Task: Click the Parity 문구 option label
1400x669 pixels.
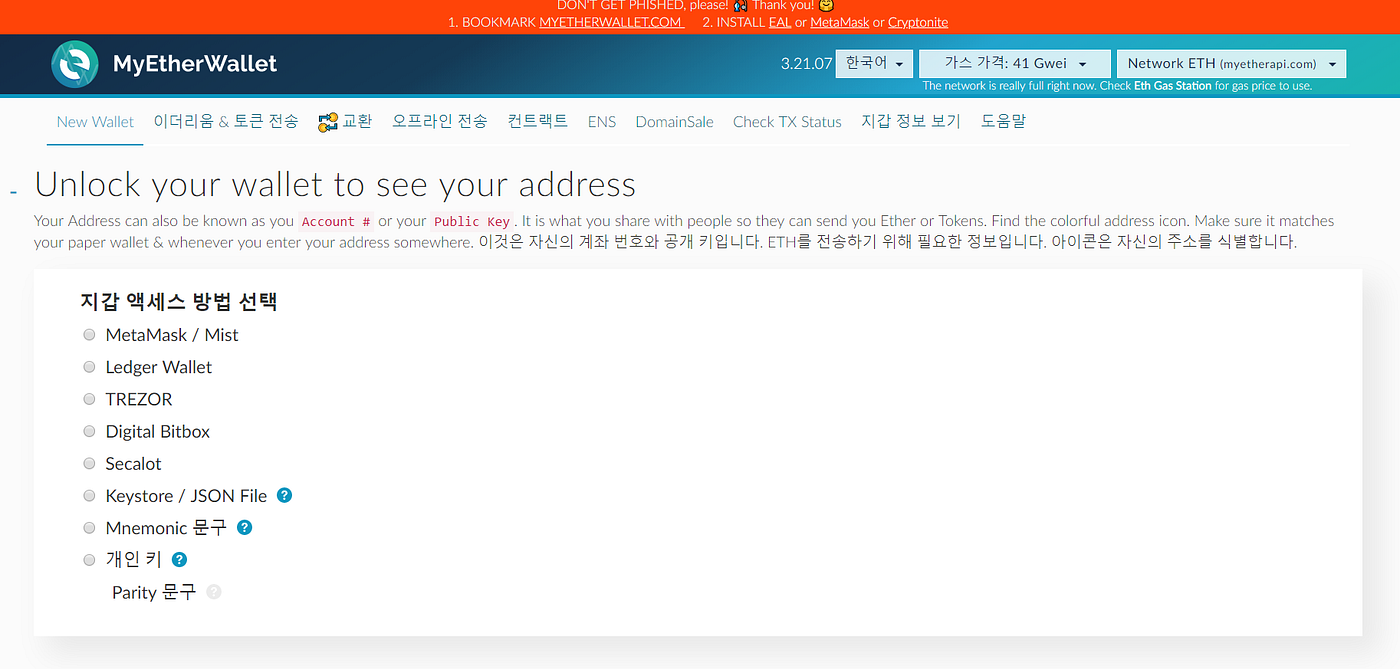Action: coord(154,592)
